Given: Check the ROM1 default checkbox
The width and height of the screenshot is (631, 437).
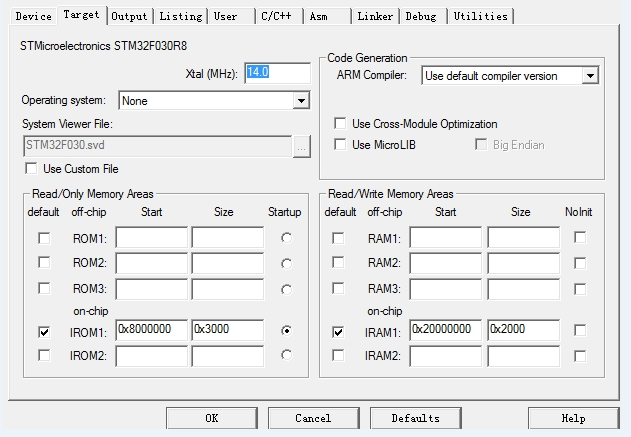Looking at the screenshot, I should [x=44, y=238].
